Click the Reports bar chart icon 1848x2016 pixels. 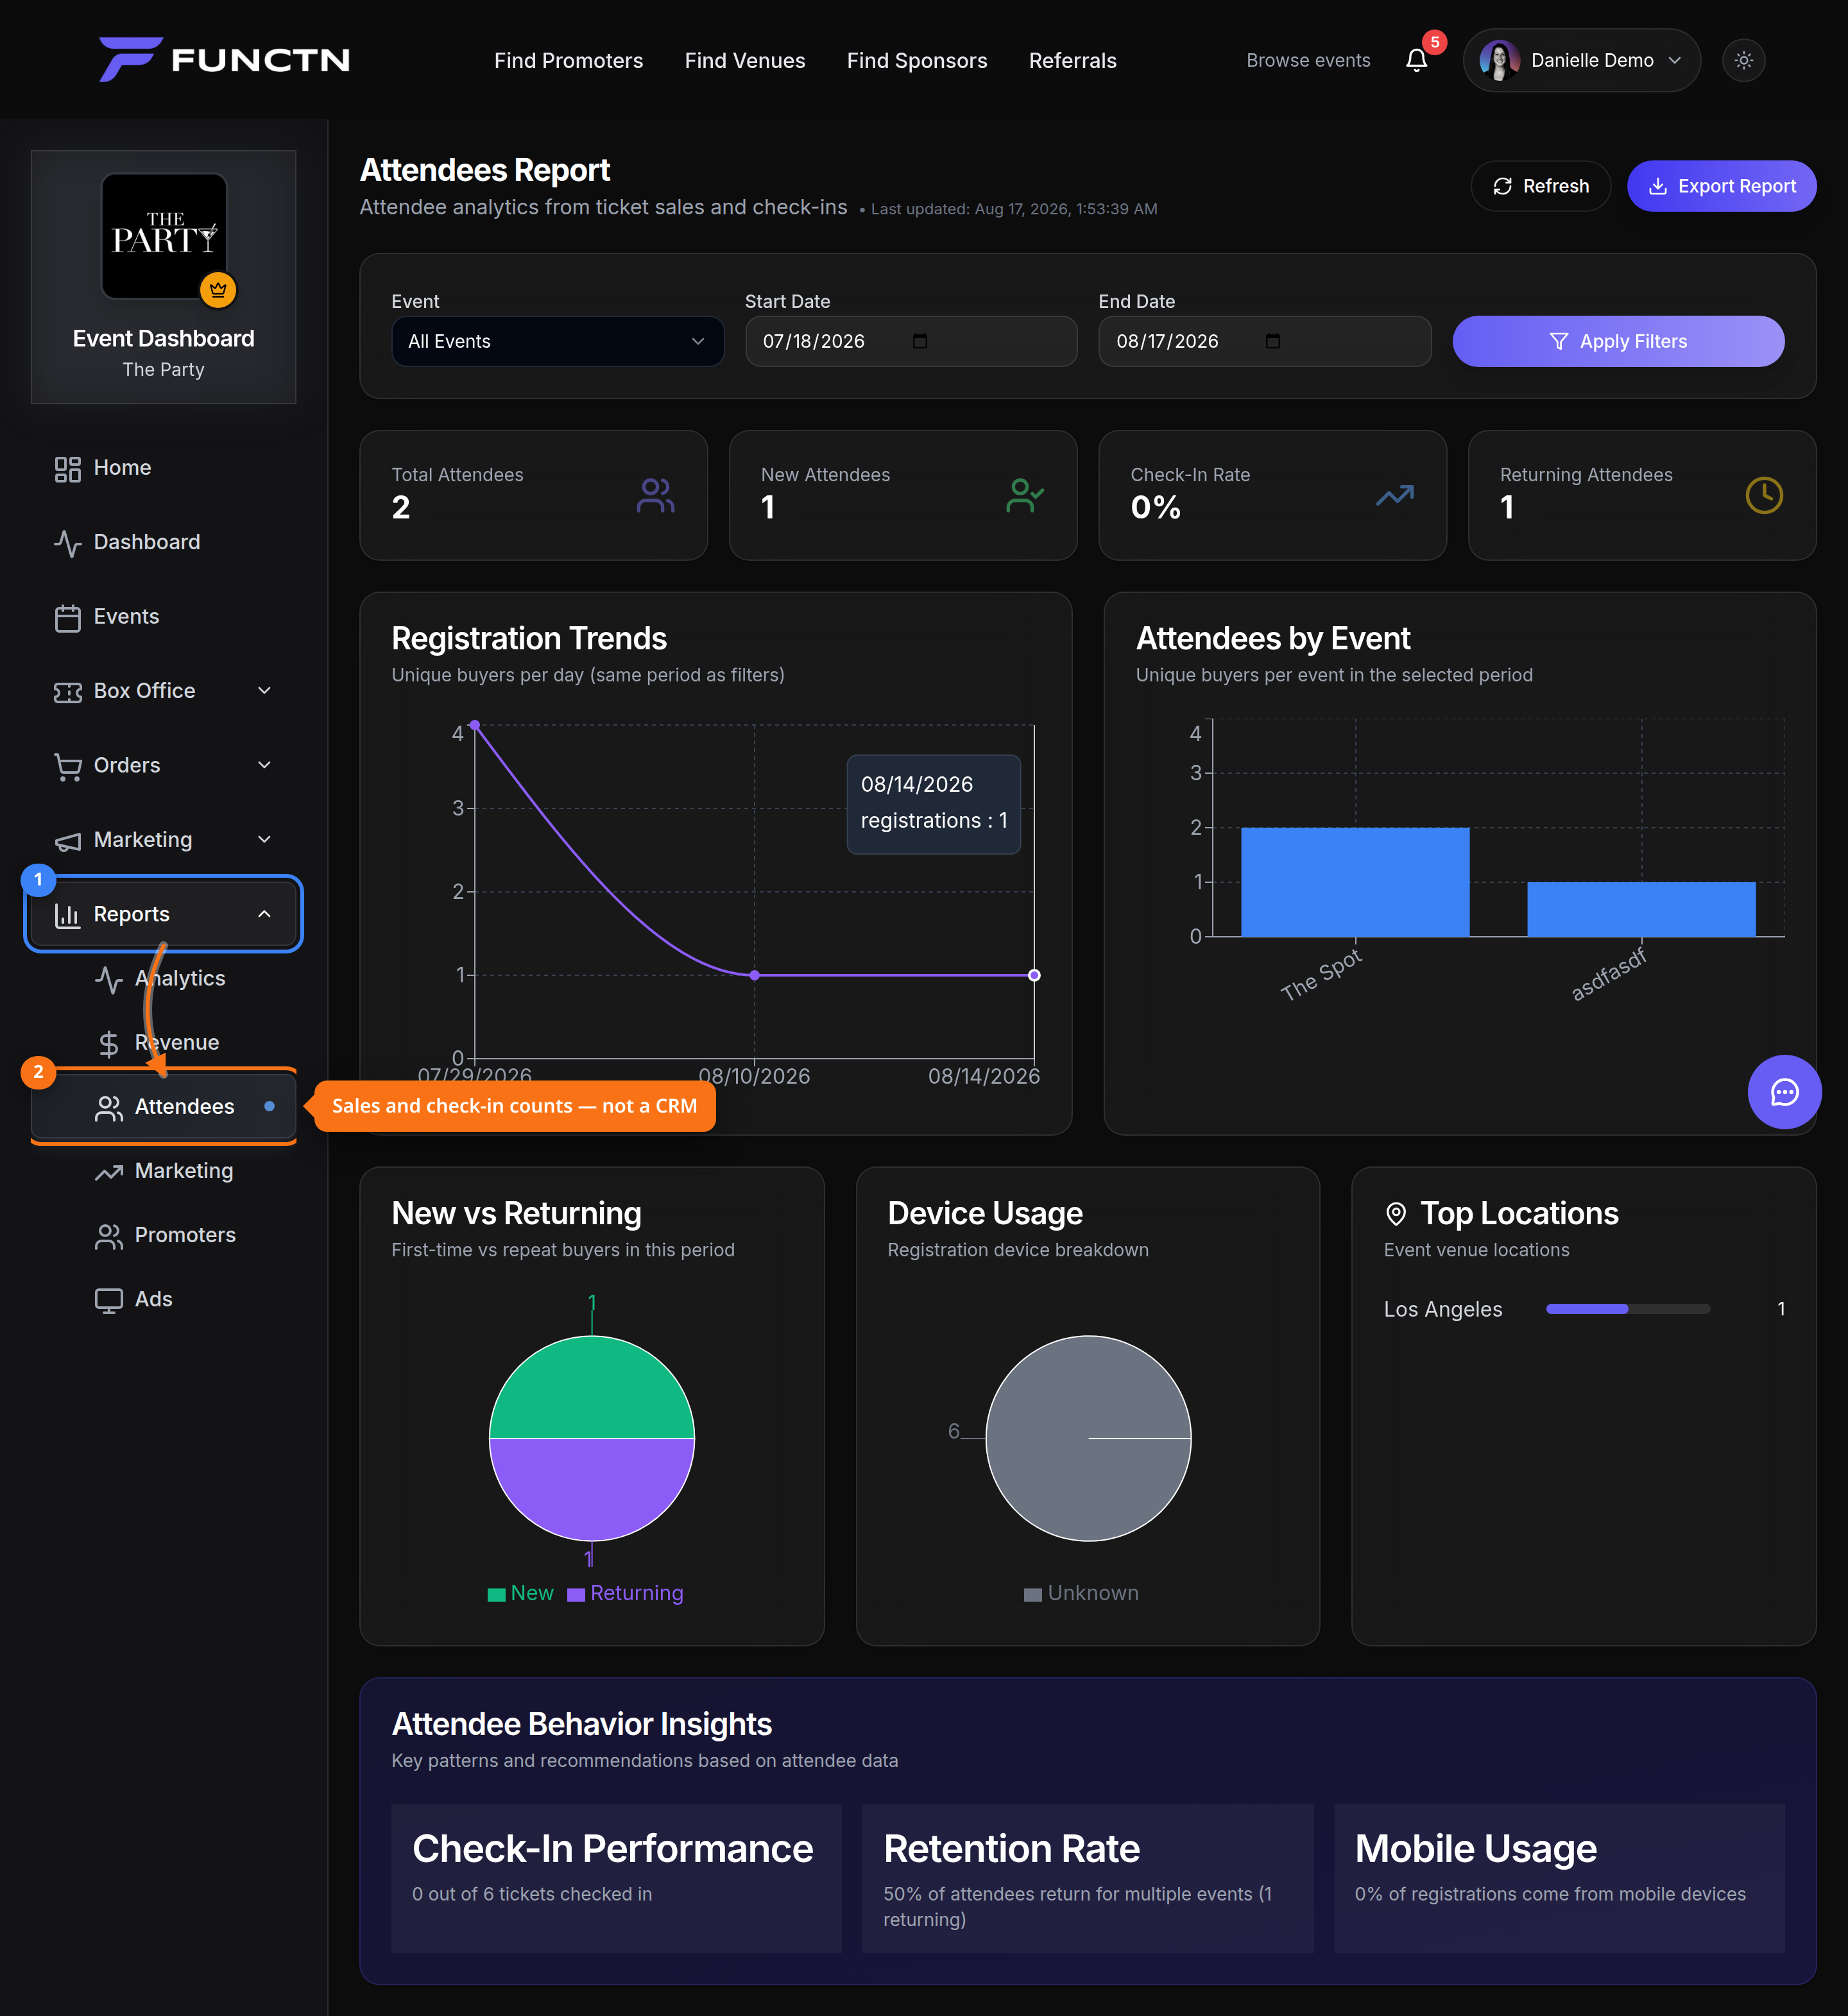click(67, 915)
